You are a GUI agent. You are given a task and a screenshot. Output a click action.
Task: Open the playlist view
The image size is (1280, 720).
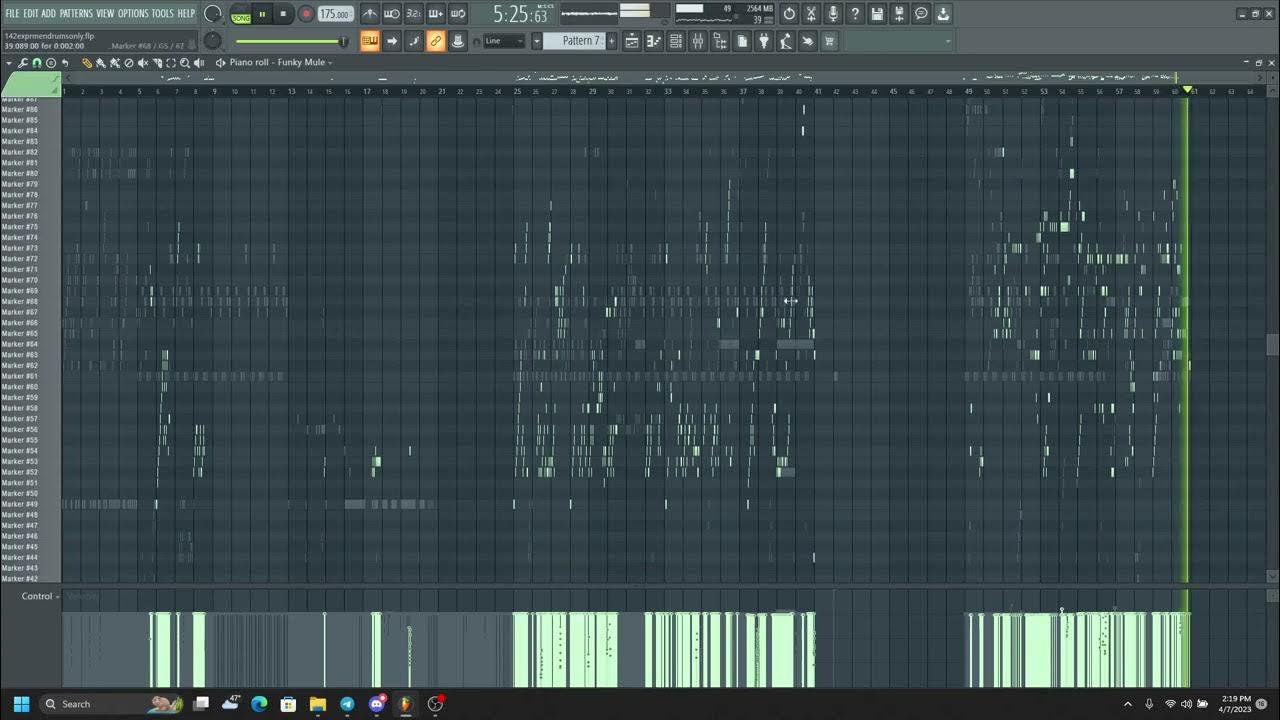click(x=632, y=41)
